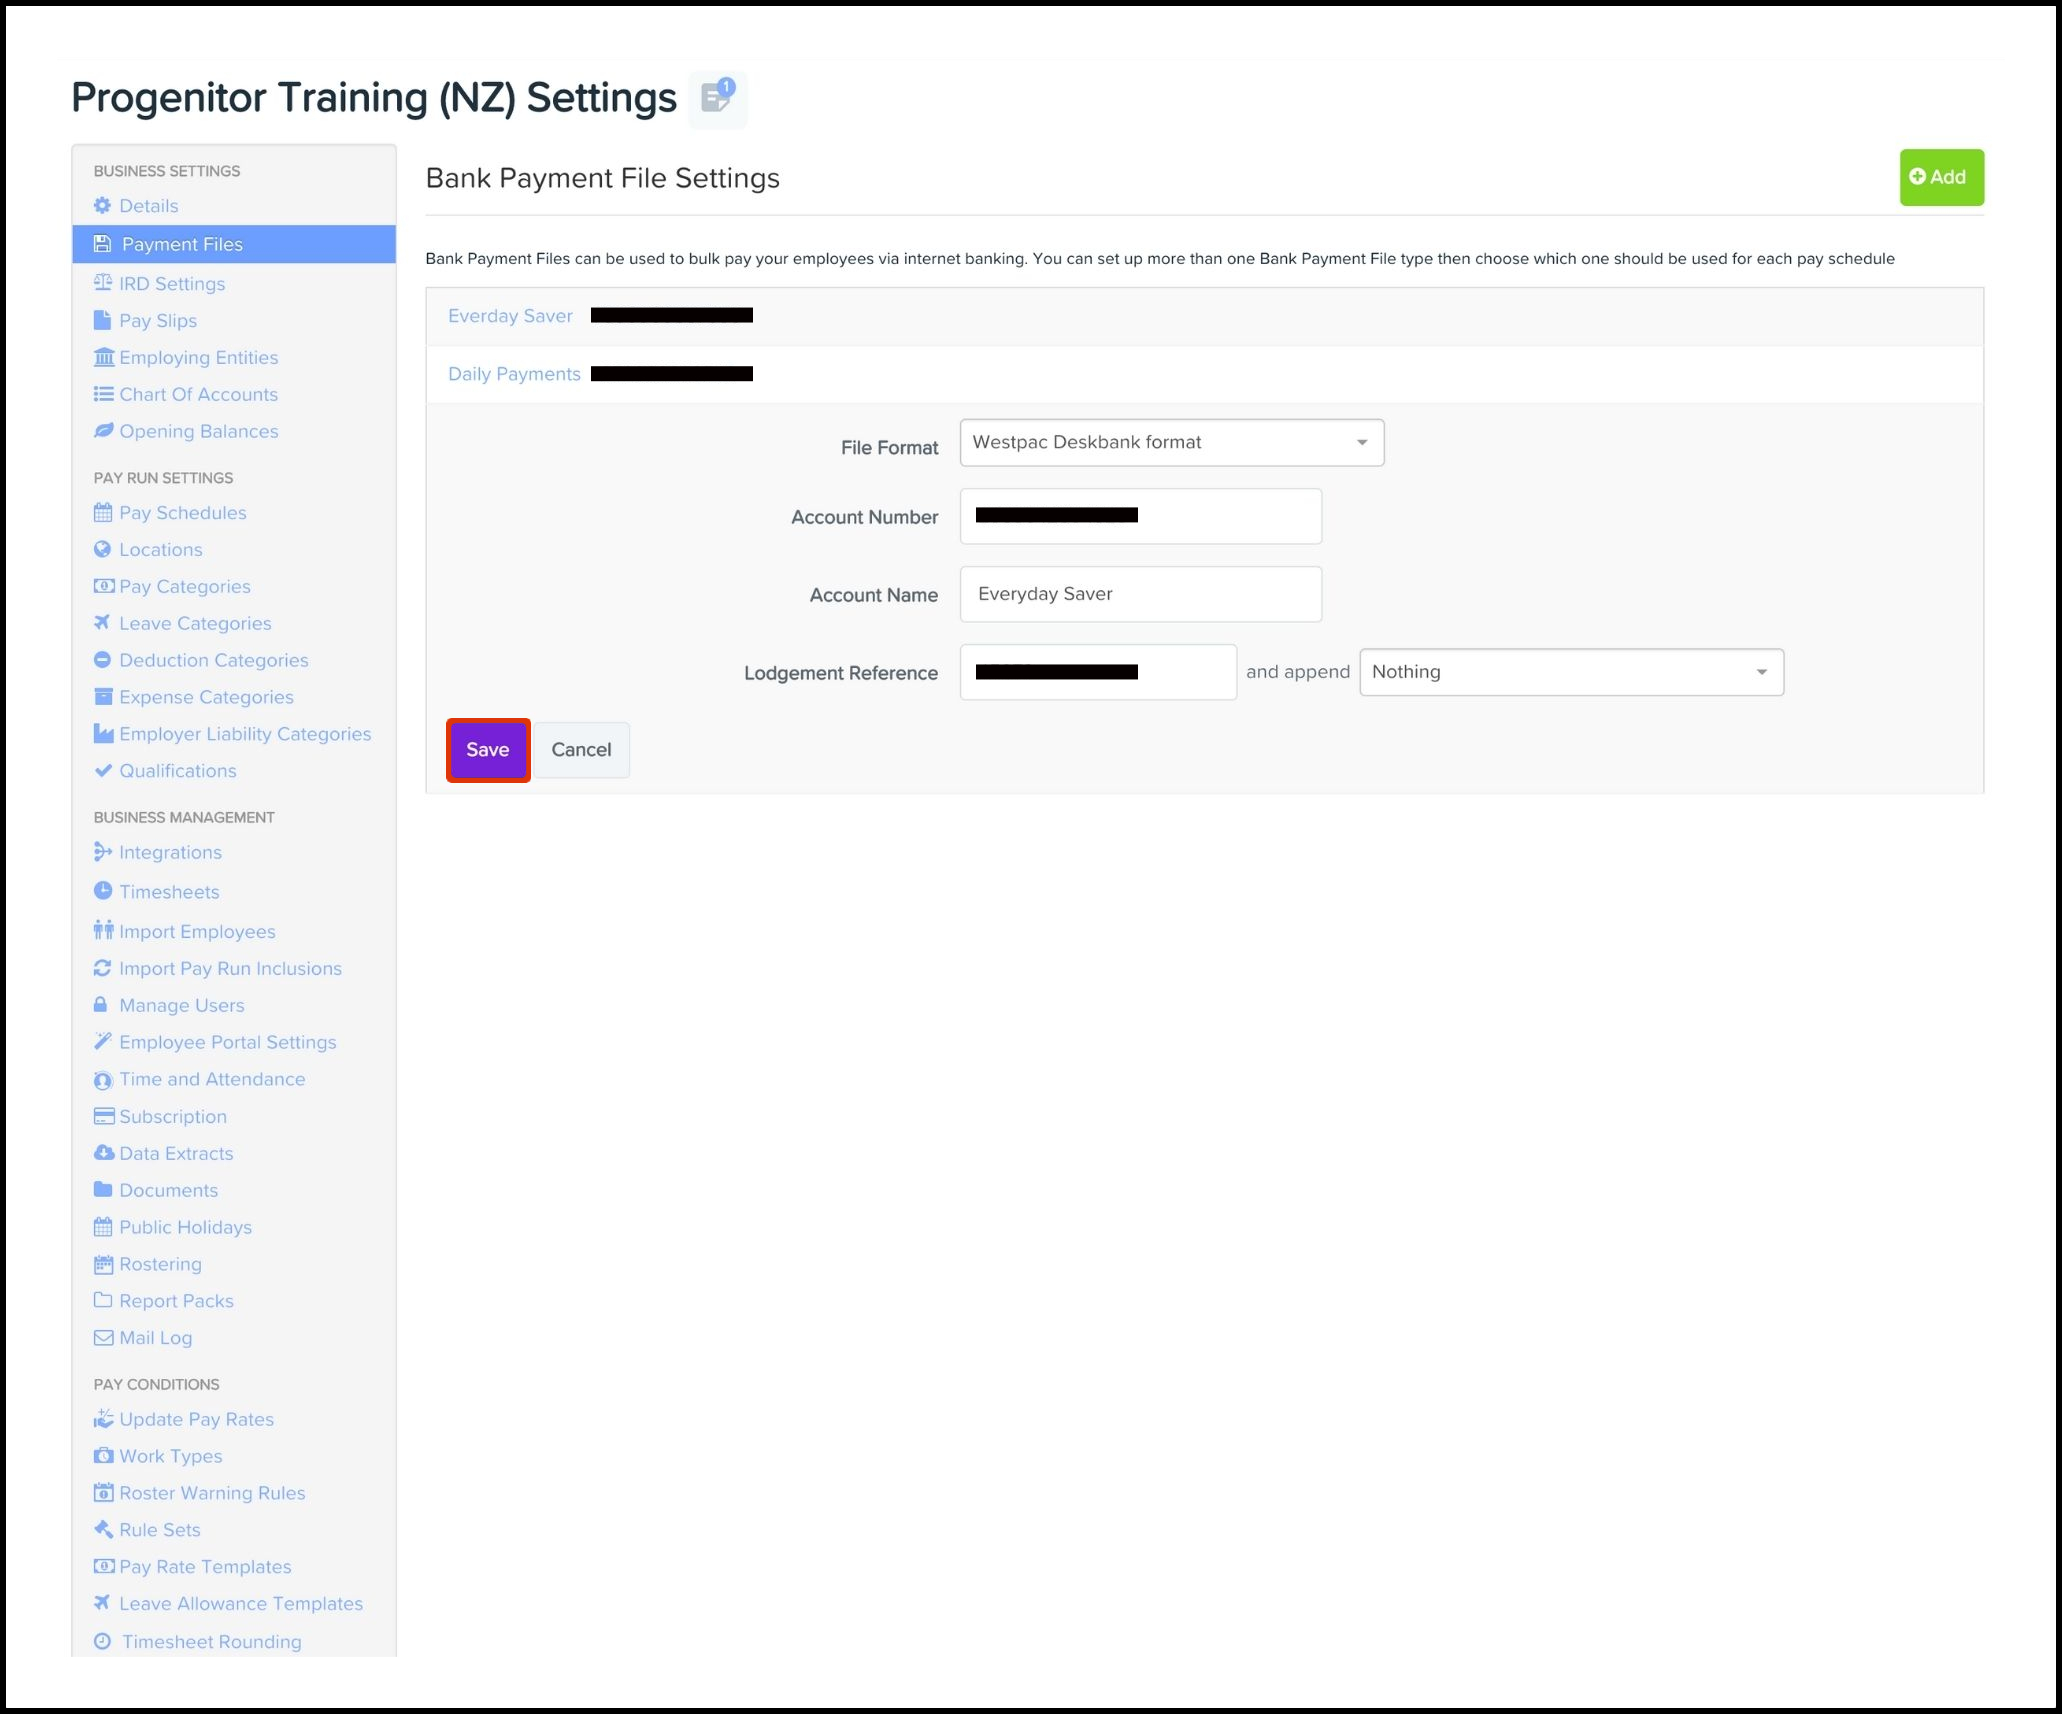Open the Daily Payments bank file link
Viewport: 2062px width, 1714px height.
click(514, 374)
